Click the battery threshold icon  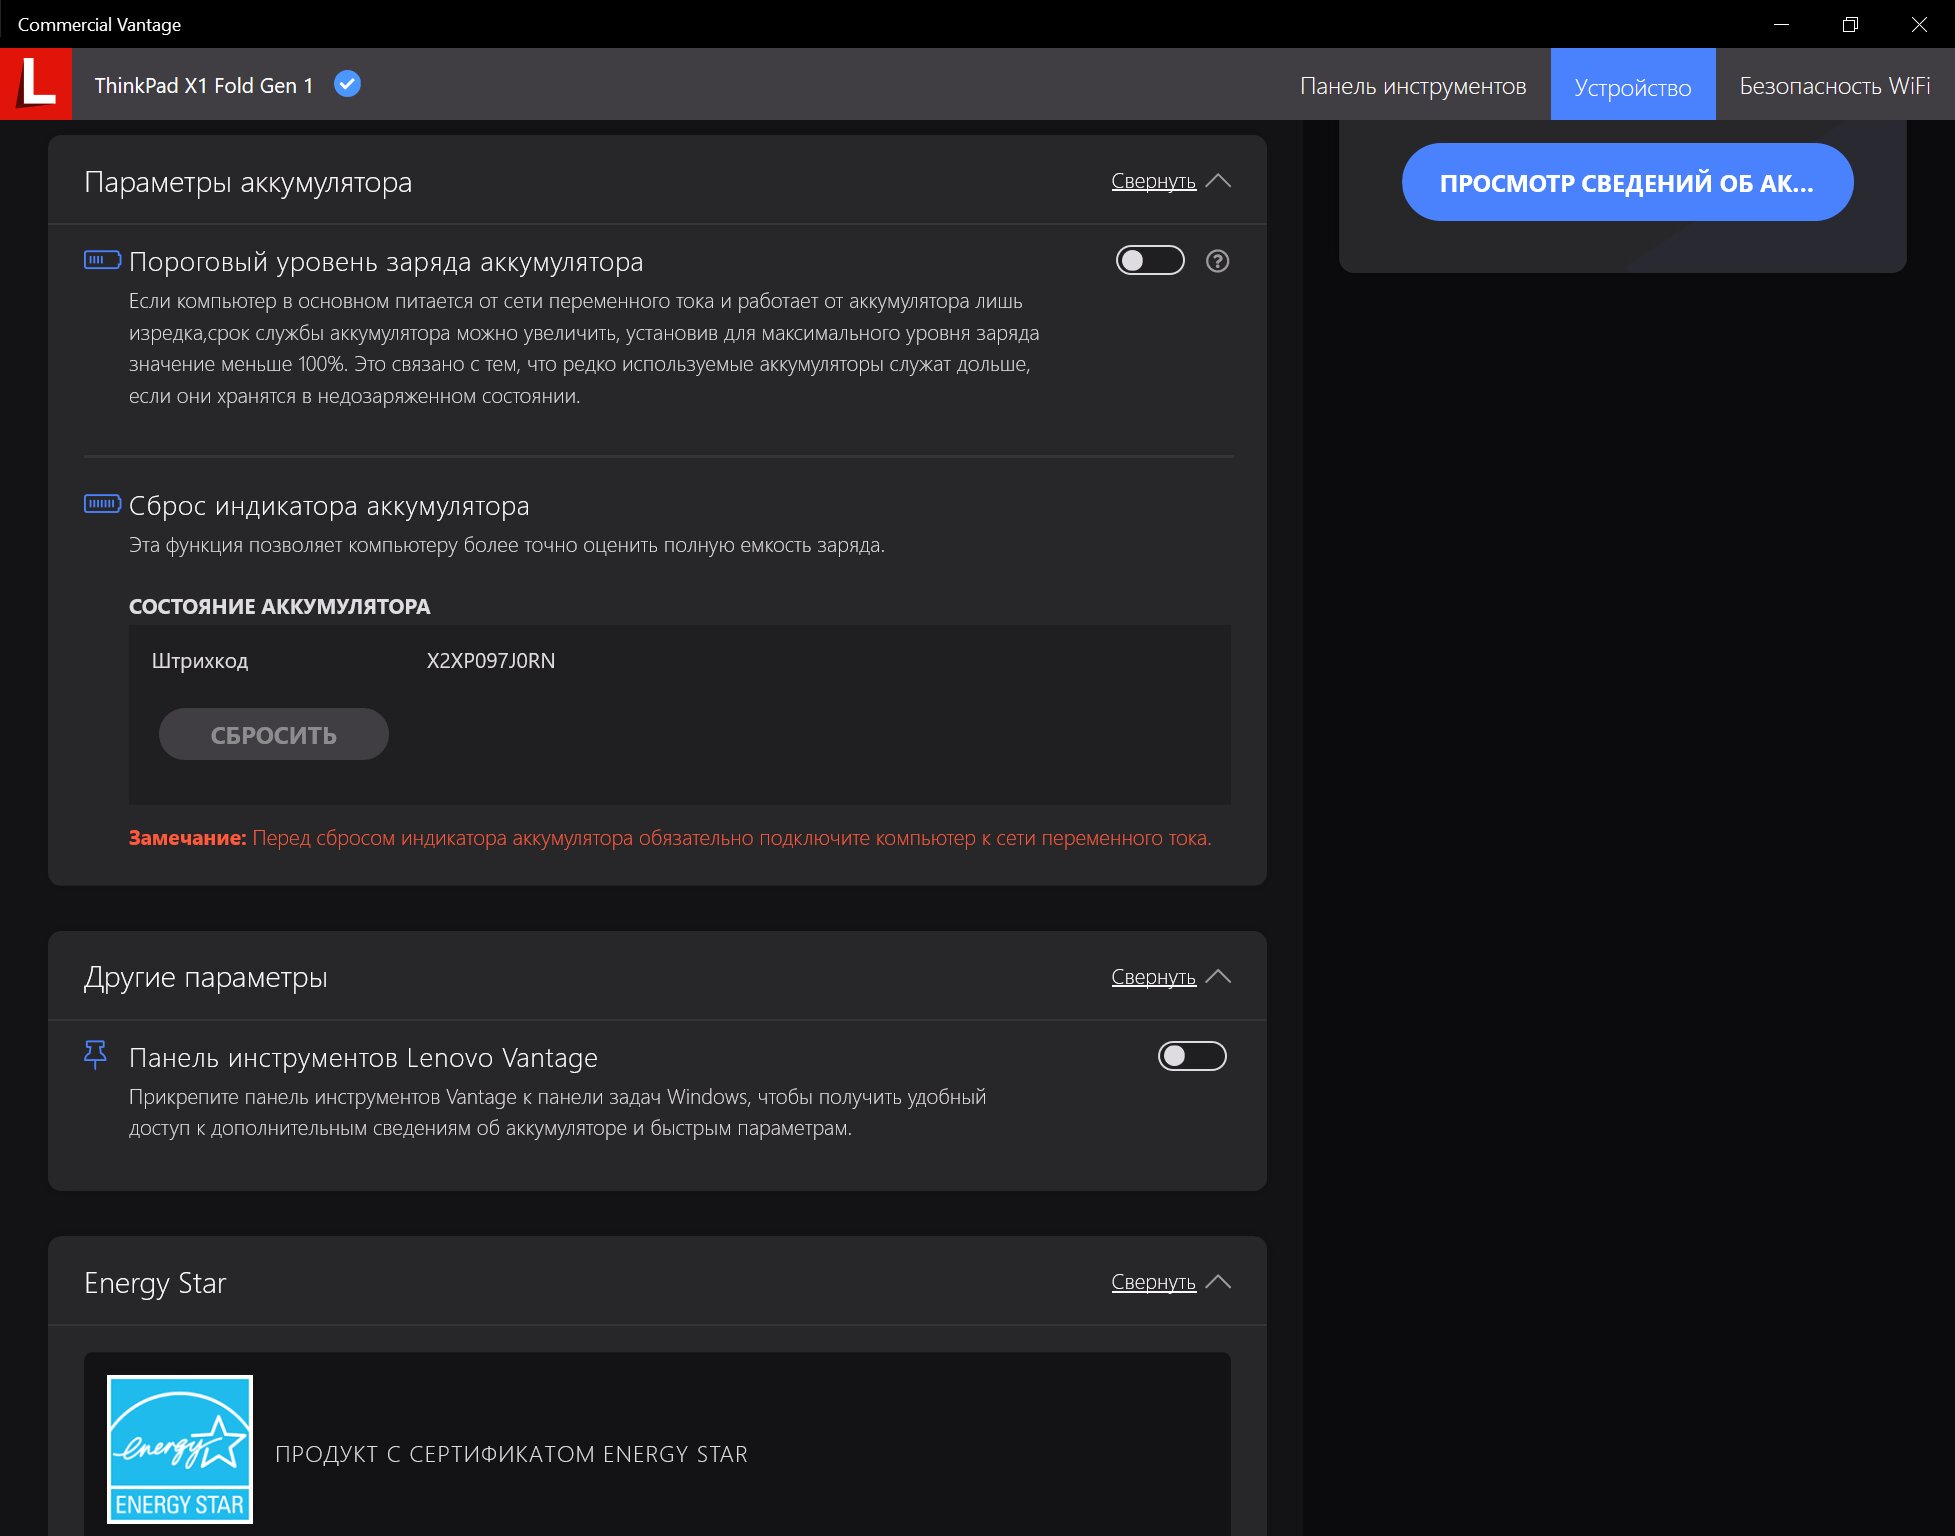tap(102, 260)
